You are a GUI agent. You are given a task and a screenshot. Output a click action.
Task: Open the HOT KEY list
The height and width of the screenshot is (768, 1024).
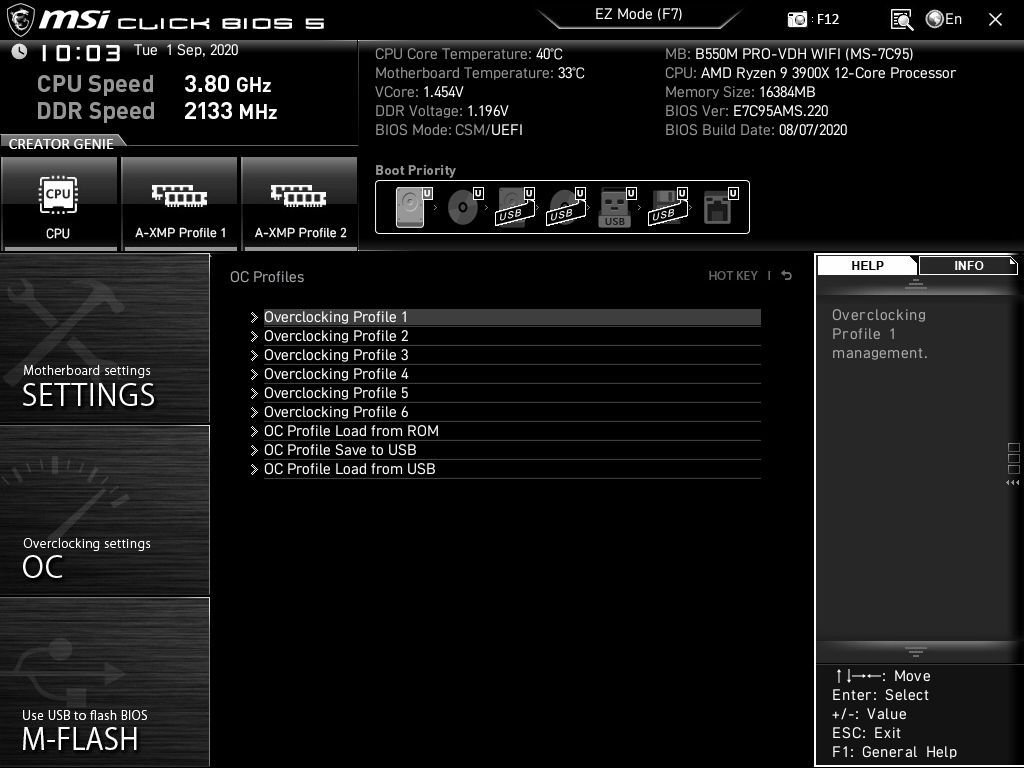pyautogui.click(x=733, y=276)
